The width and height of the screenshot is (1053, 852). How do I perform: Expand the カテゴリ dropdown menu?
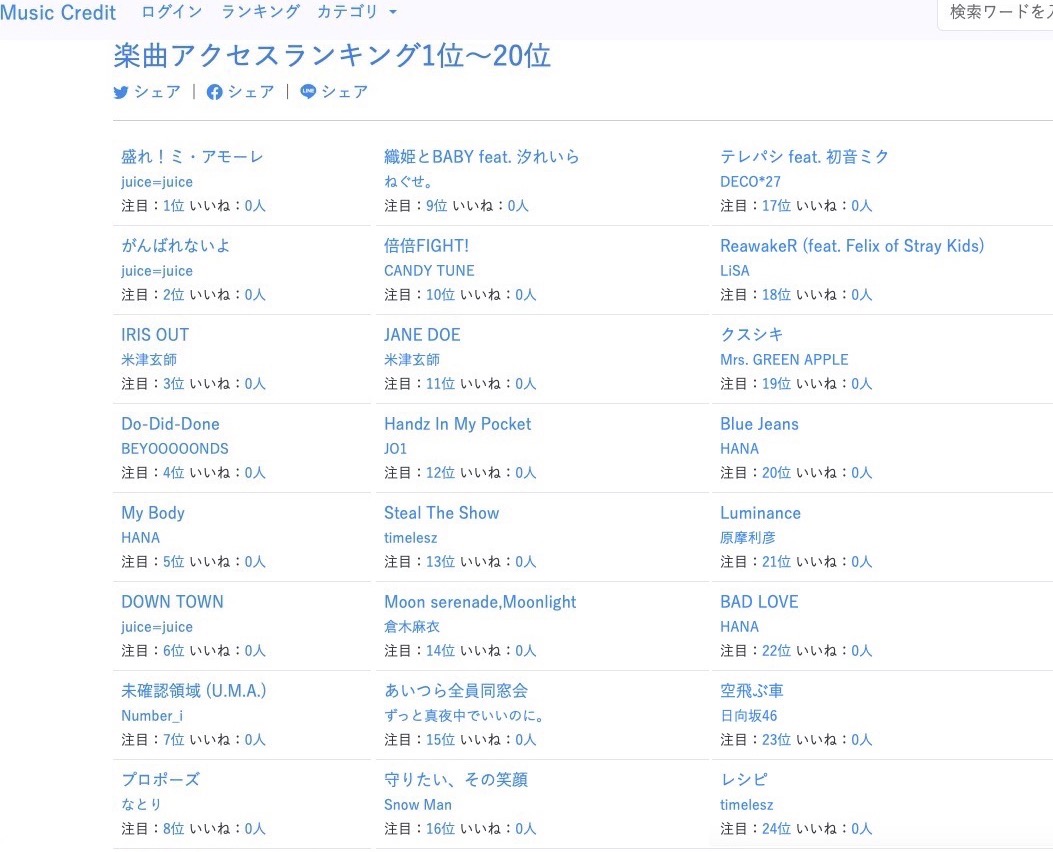[x=357, y=12]
